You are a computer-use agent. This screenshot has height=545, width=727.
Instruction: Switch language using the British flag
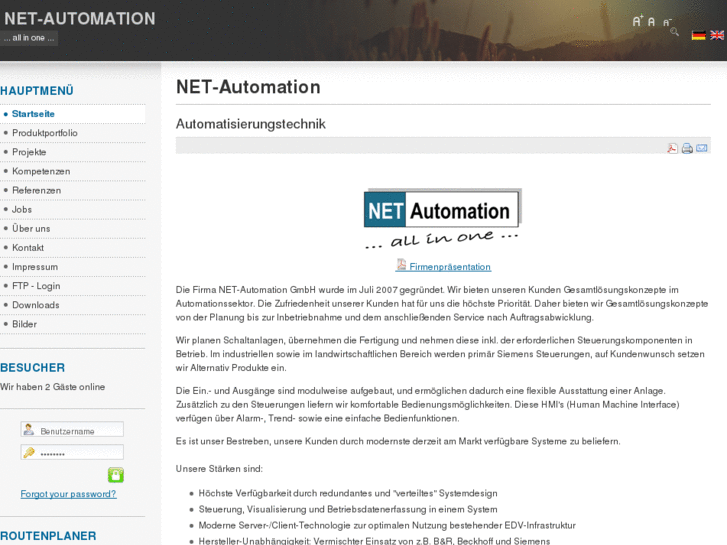(717, 35)
